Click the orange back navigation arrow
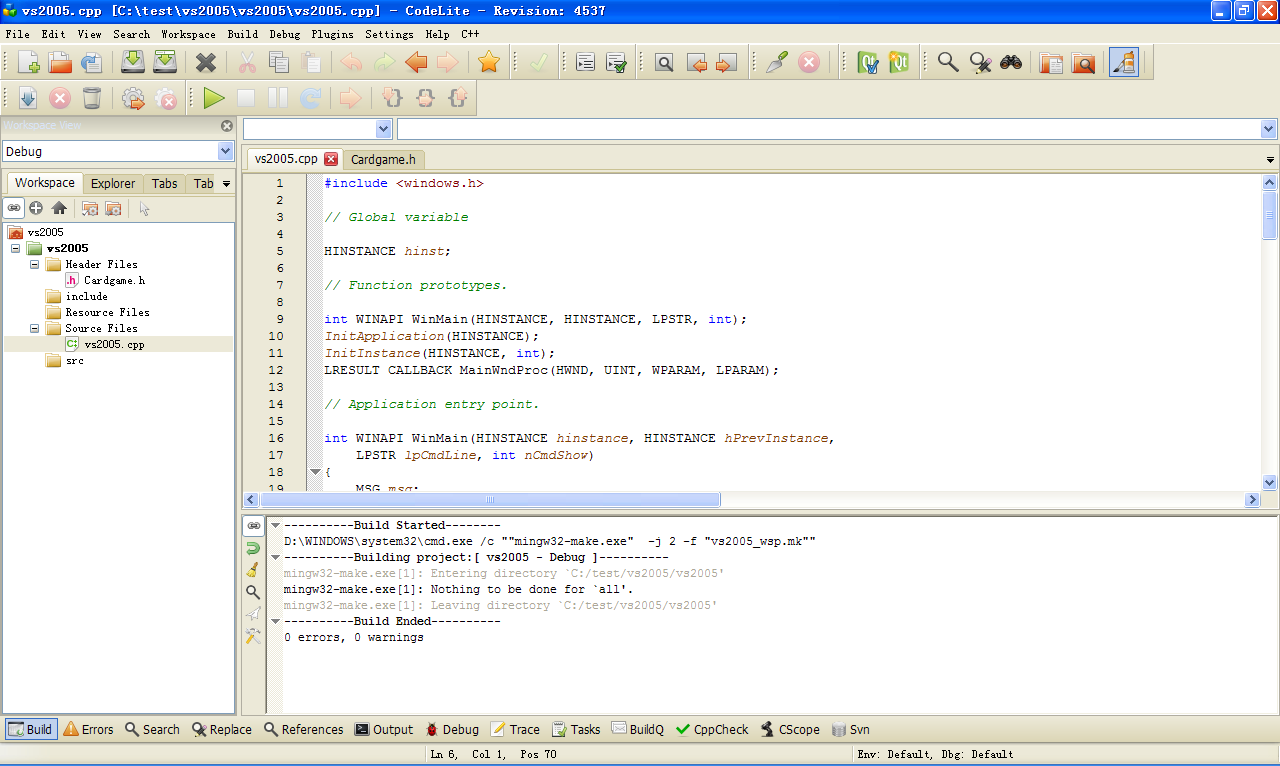The image size is (1280, 766). pos(416,62)
